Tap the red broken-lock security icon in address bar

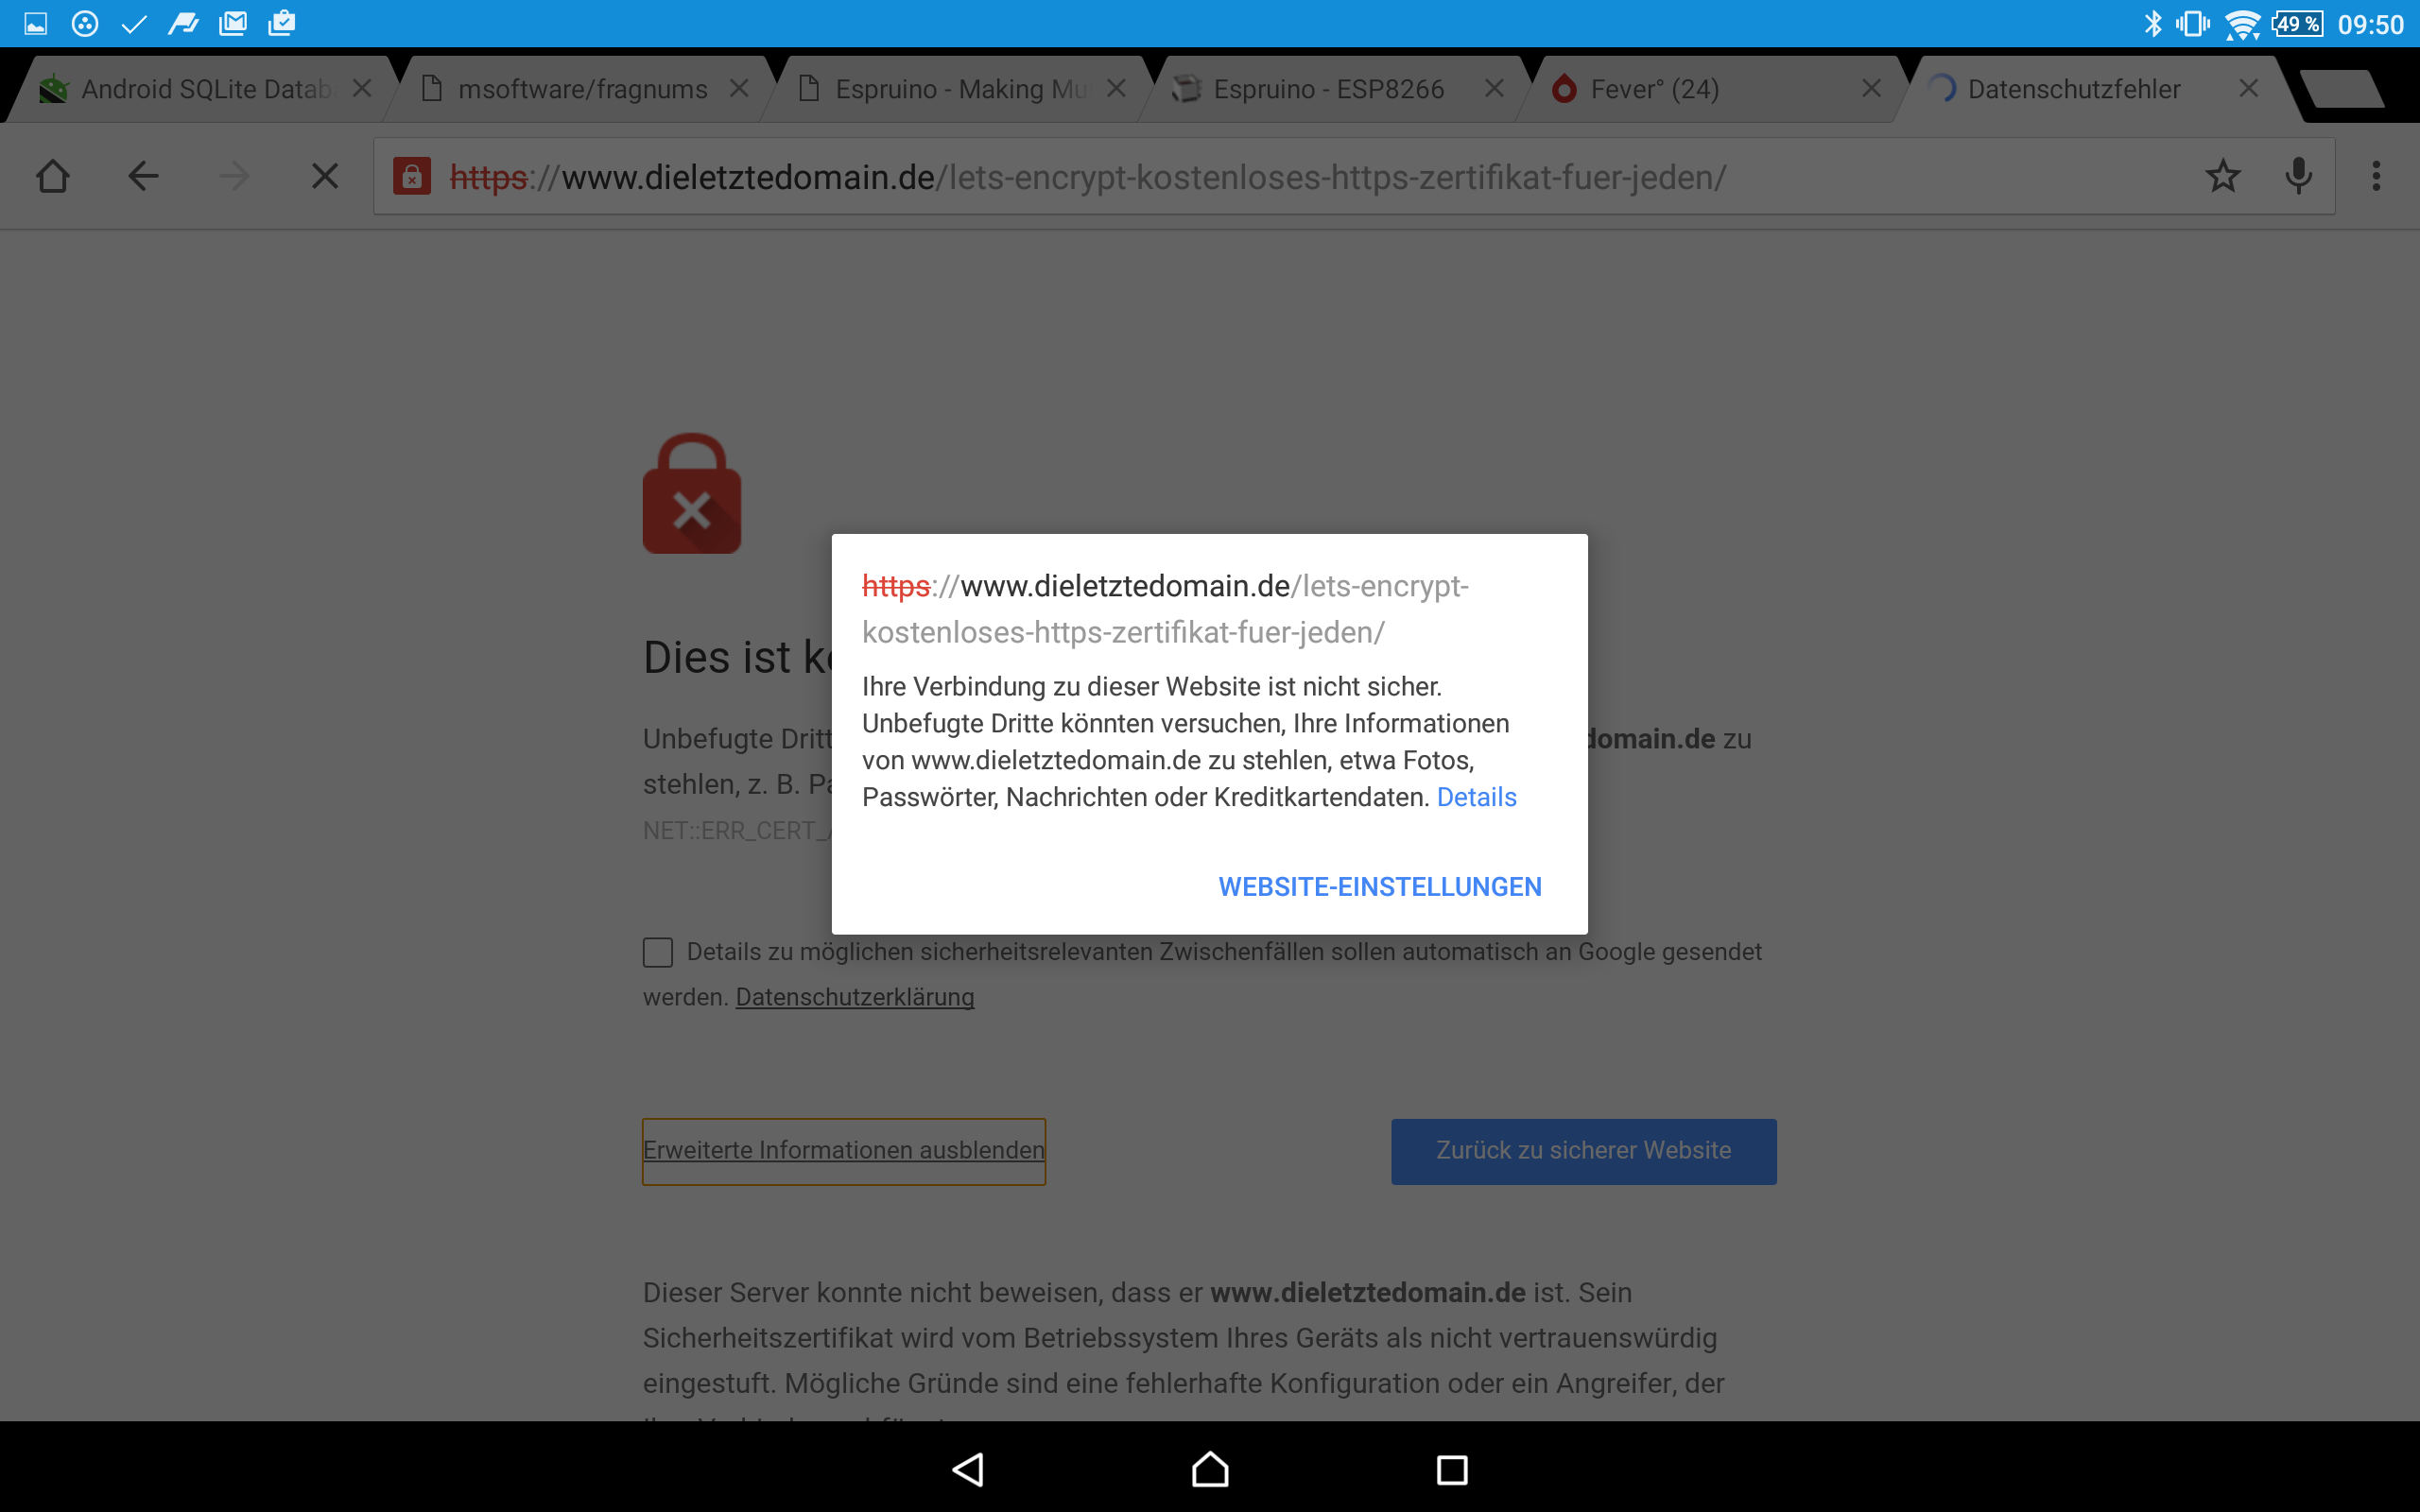pos(411,177)
